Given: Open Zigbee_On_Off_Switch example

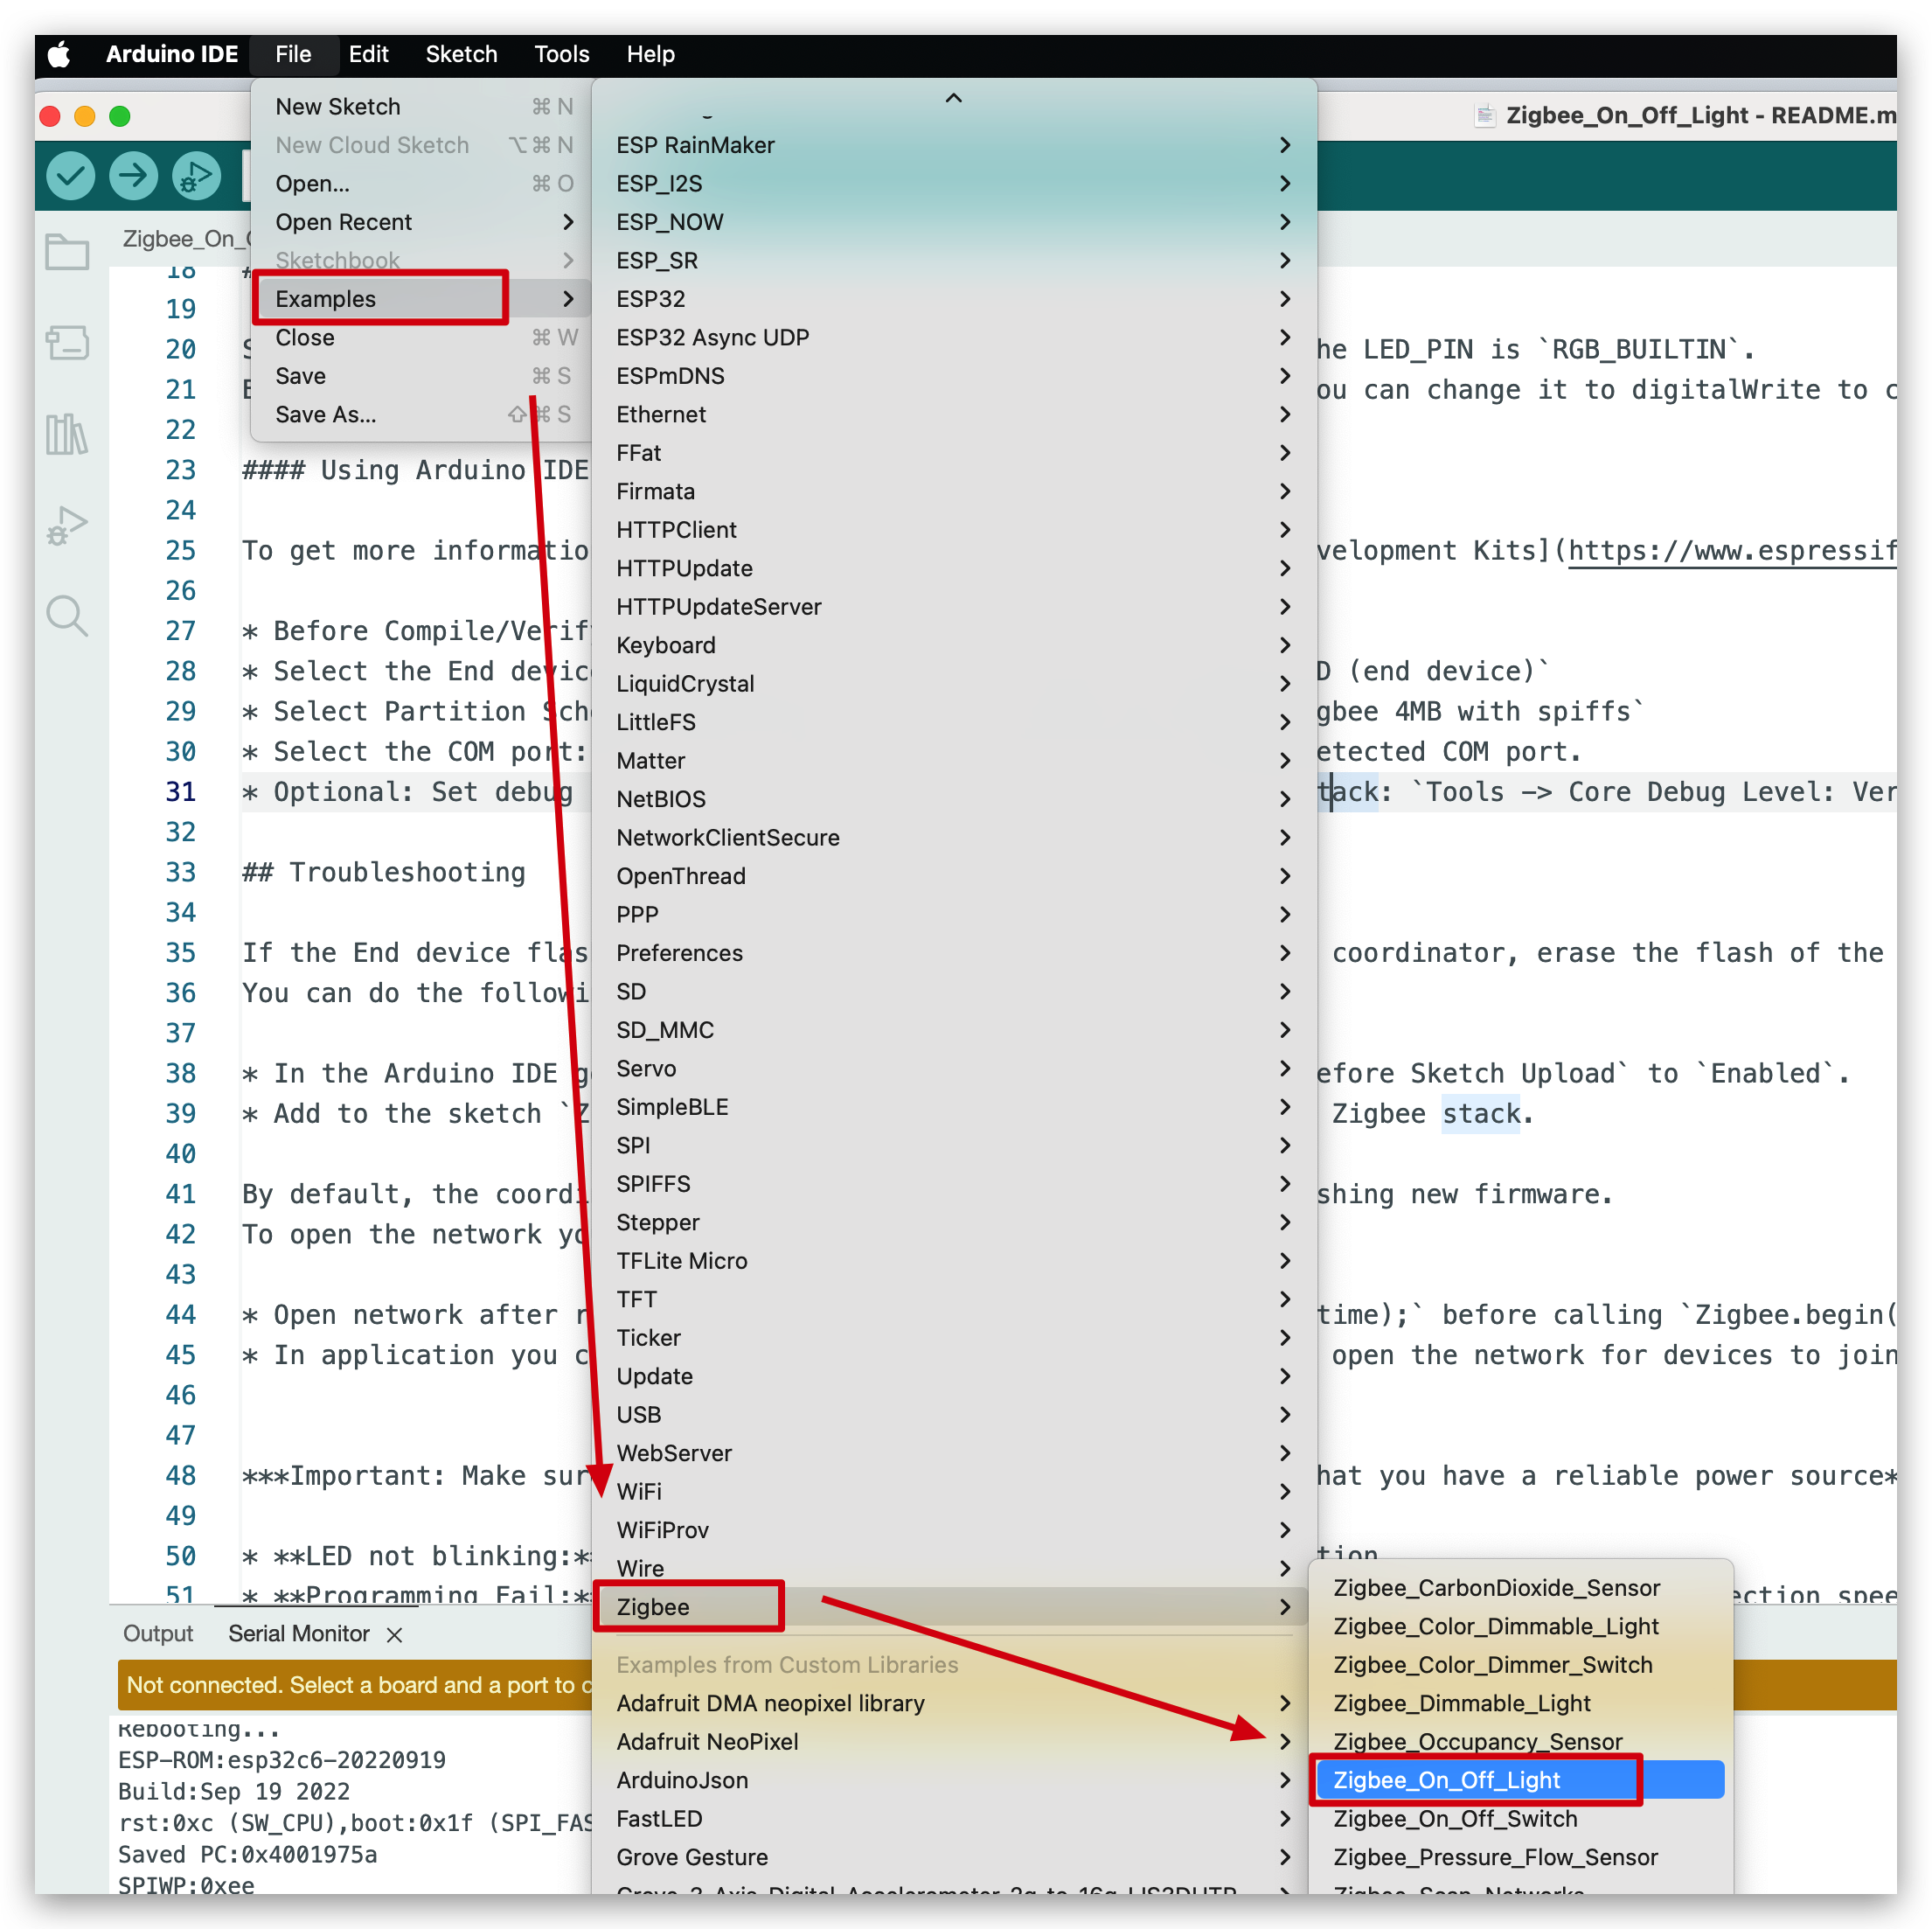Looking at the screenshot, I should 1520,1819.
